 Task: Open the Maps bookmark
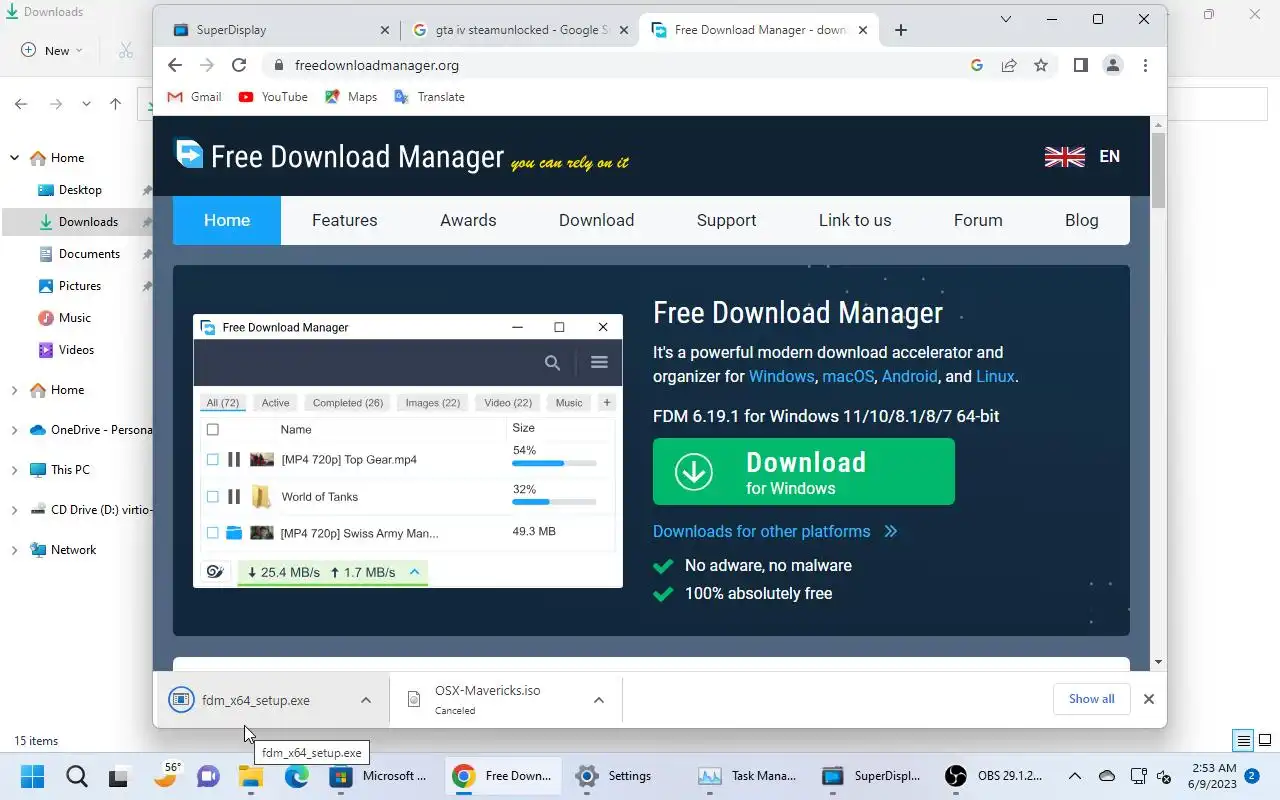tap(351, 97)
